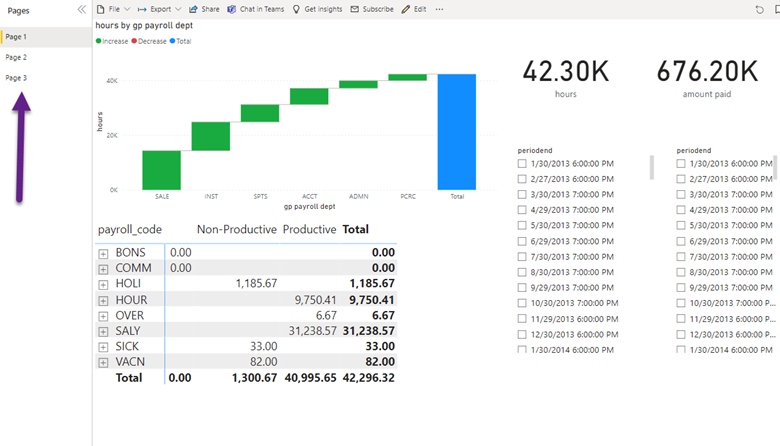The image size is (780, 446).
Task: Click Subscribe envelope icon
Action: coord(355,9)
